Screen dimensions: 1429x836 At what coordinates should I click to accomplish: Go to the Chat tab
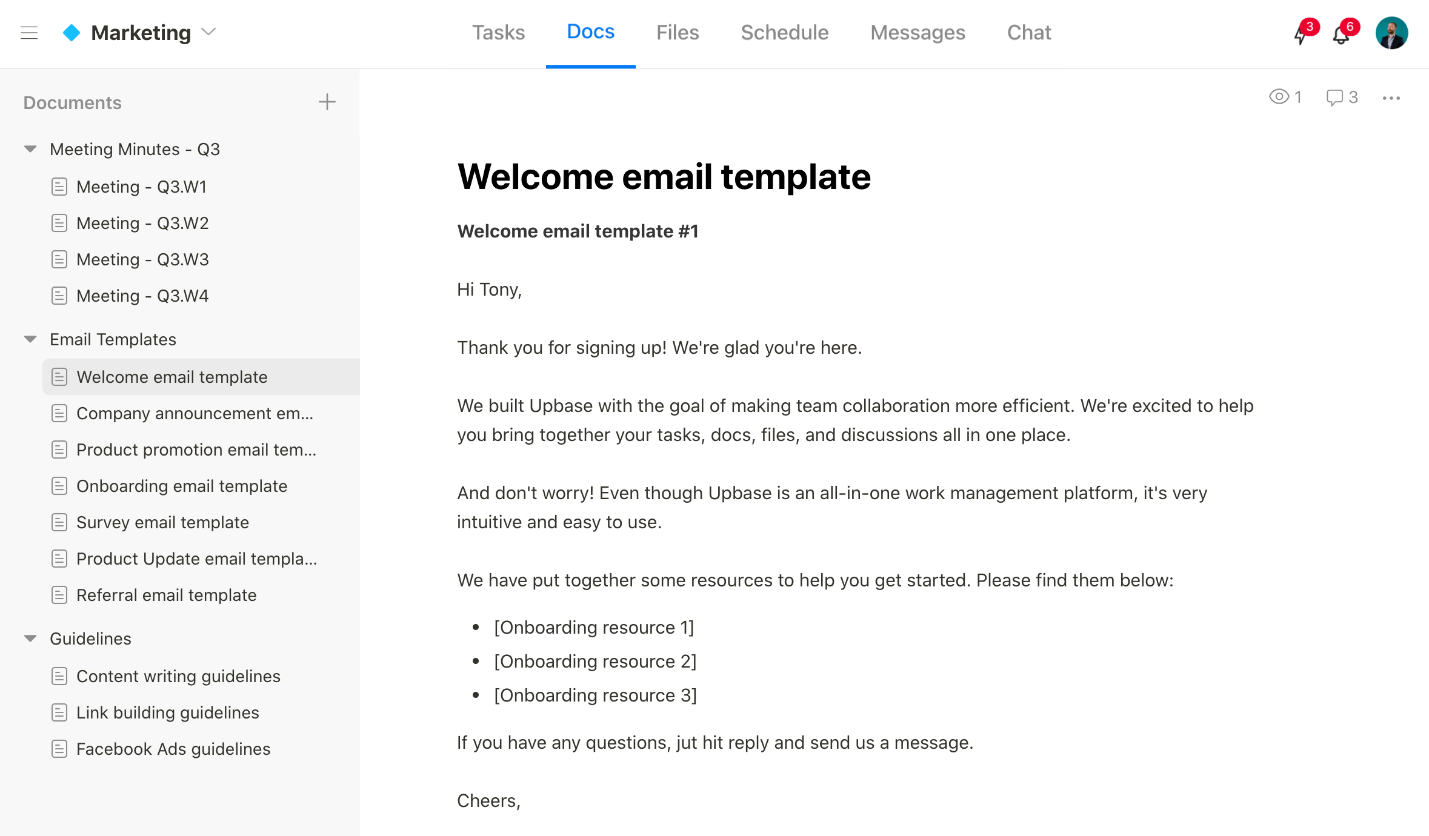click(x=1028, y=33)
